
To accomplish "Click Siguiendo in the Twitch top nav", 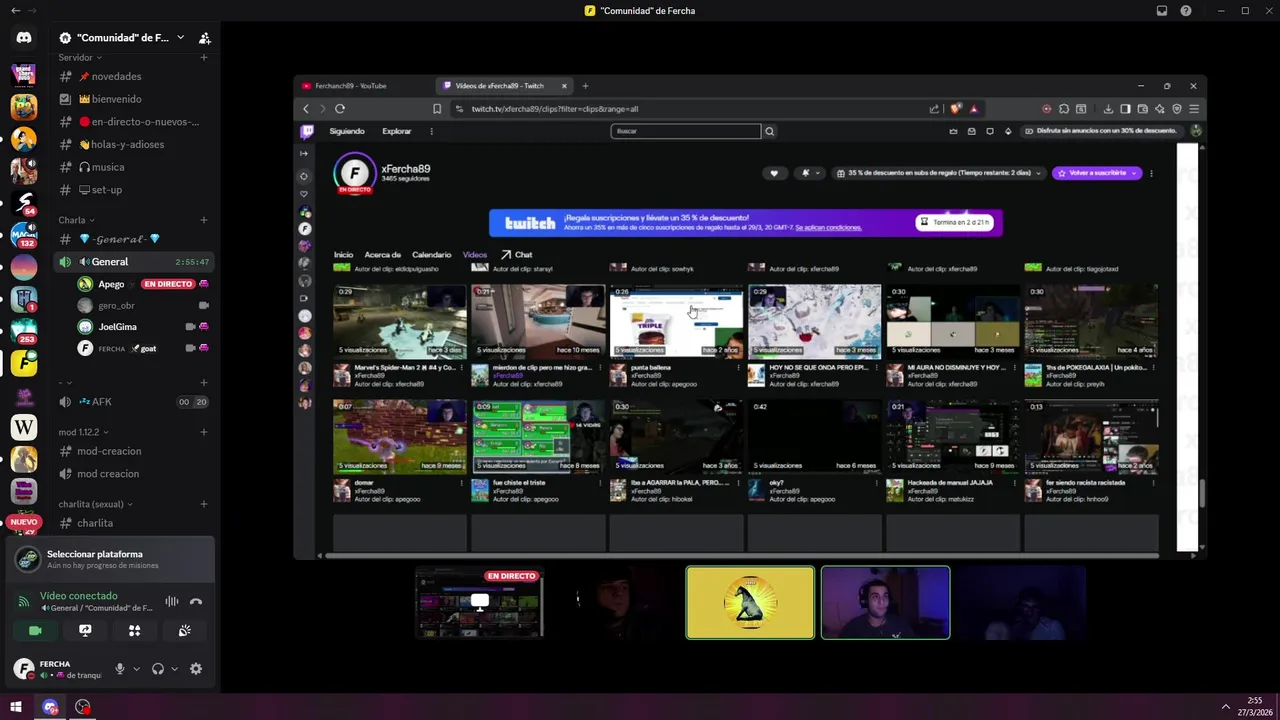I will tap(347, 131).
